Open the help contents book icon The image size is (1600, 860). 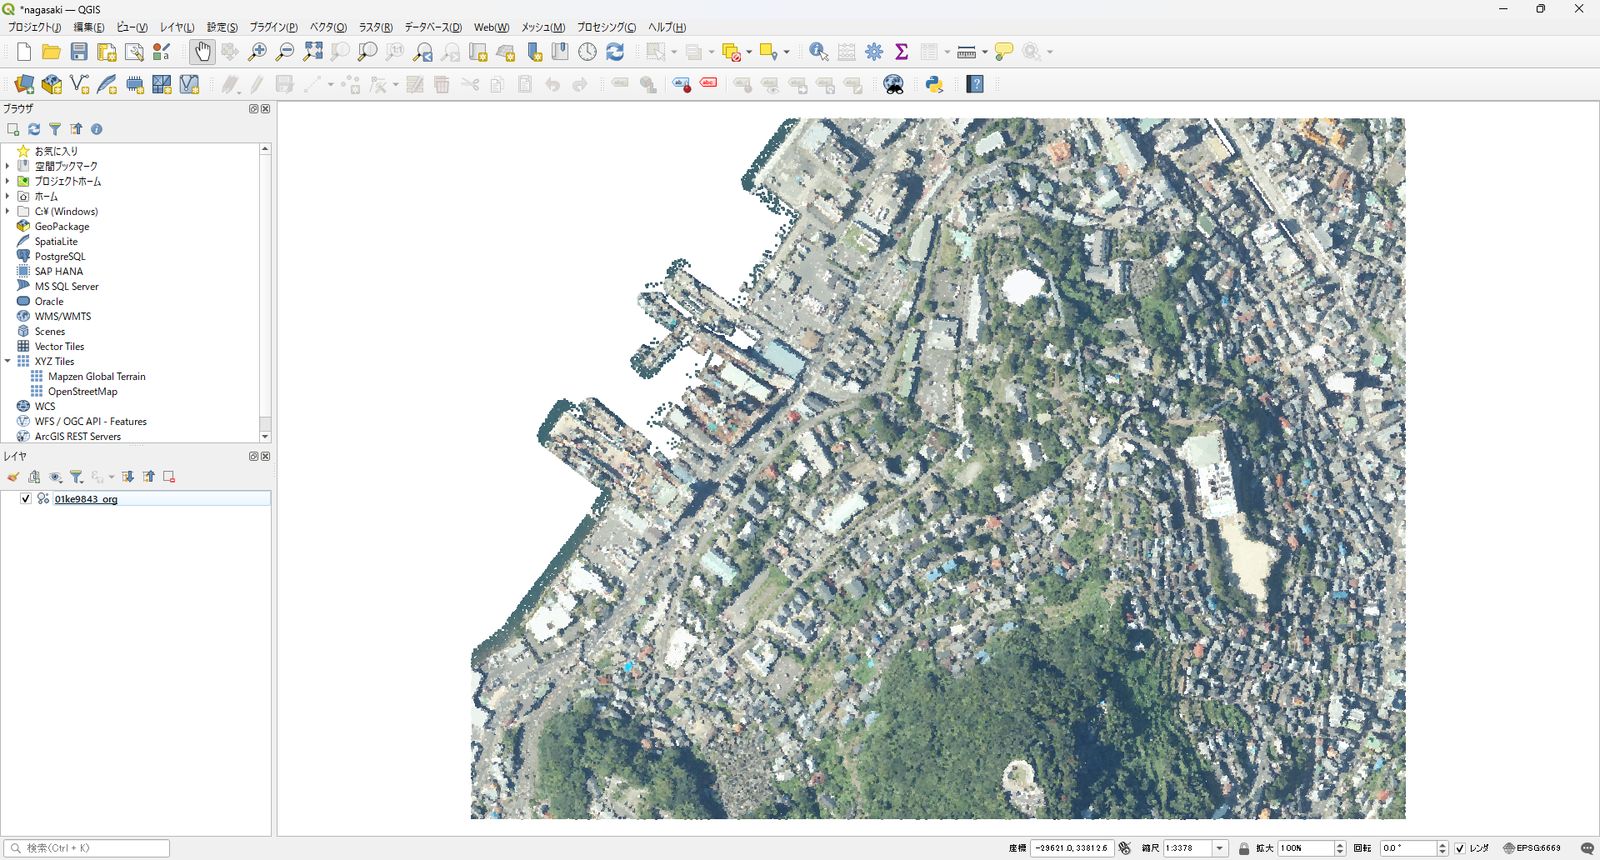(976, 85)
